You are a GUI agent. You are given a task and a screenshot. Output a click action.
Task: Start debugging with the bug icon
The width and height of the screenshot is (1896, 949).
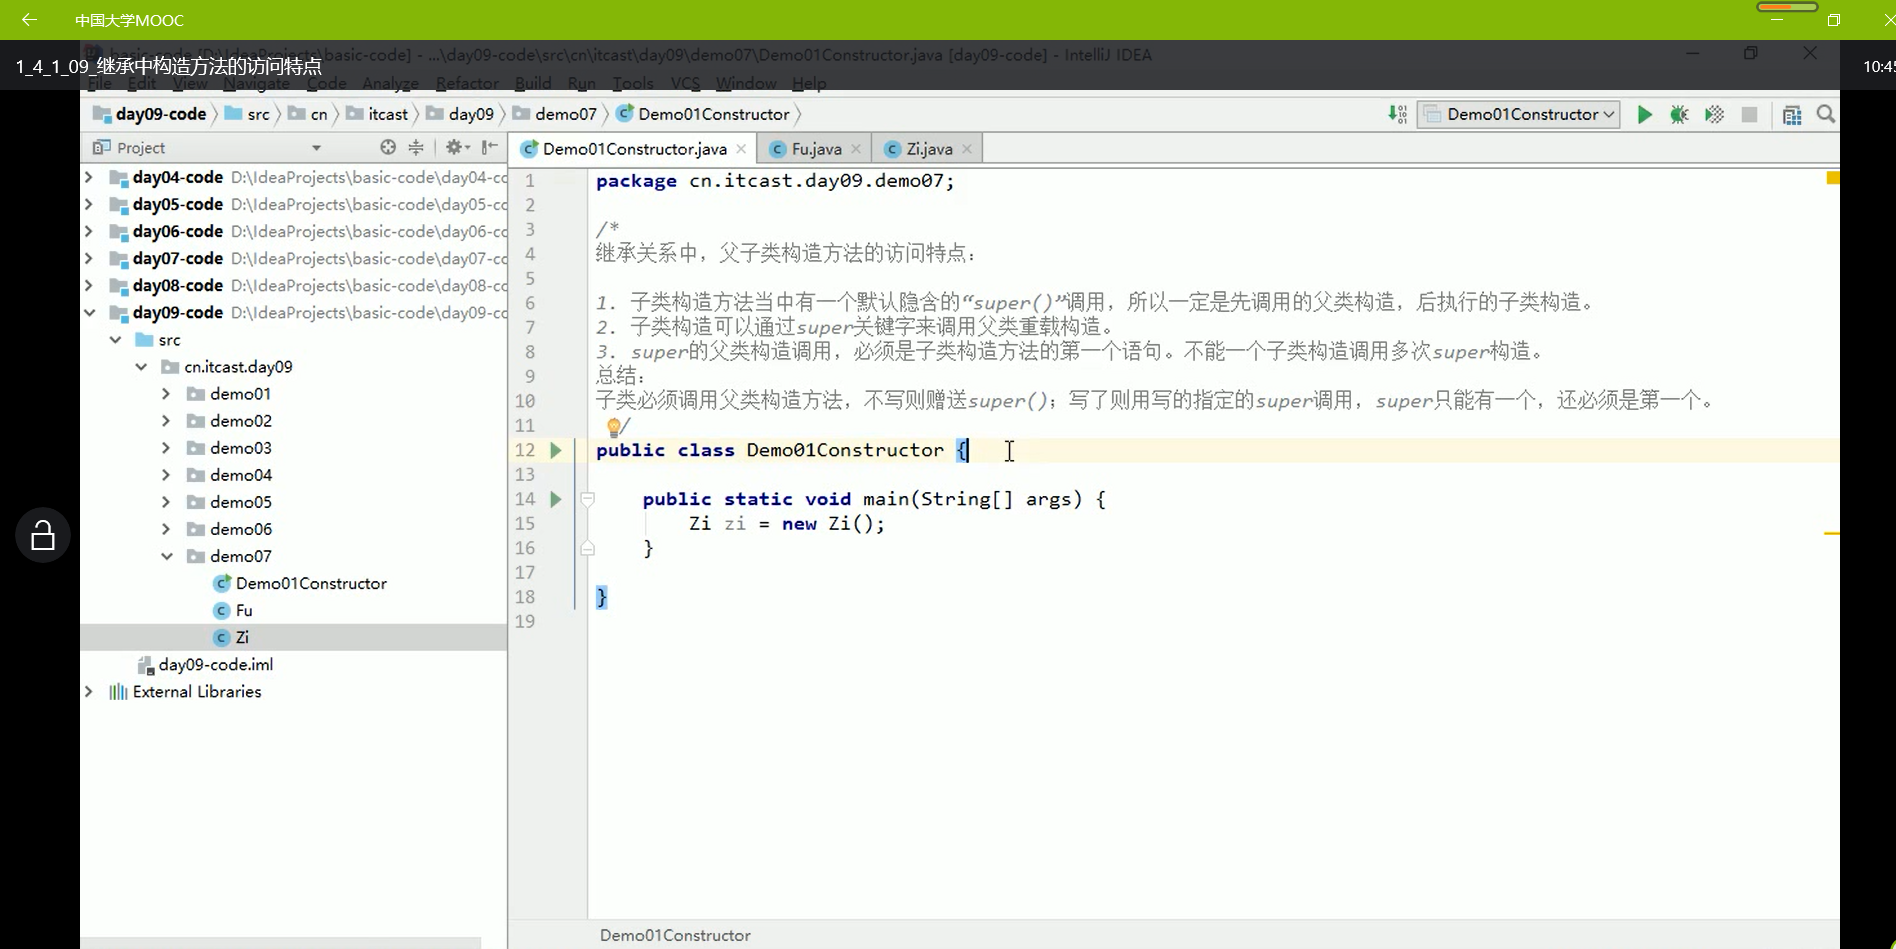tap(1679, 115)
